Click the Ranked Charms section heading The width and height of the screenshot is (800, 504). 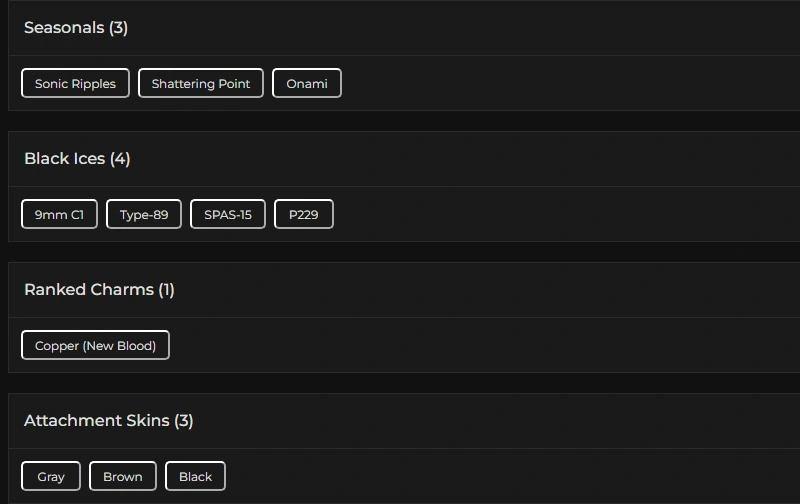click(89, 290)
